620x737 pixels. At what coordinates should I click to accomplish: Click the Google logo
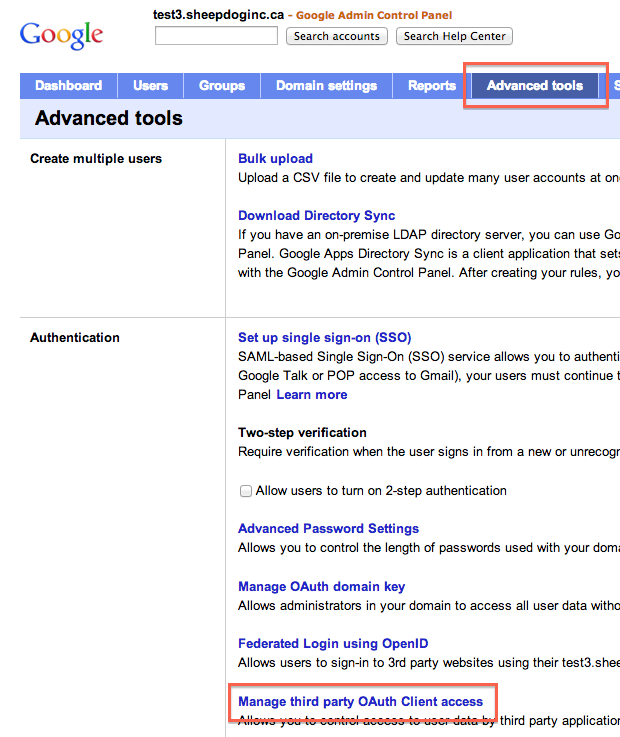click(61, 35)
